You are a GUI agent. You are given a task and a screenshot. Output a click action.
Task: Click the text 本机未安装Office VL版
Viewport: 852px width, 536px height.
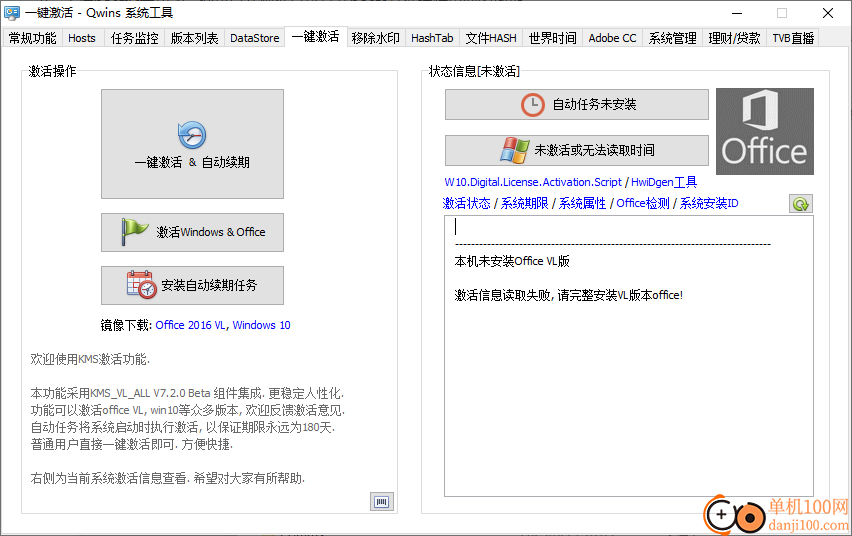pos(512,261)
